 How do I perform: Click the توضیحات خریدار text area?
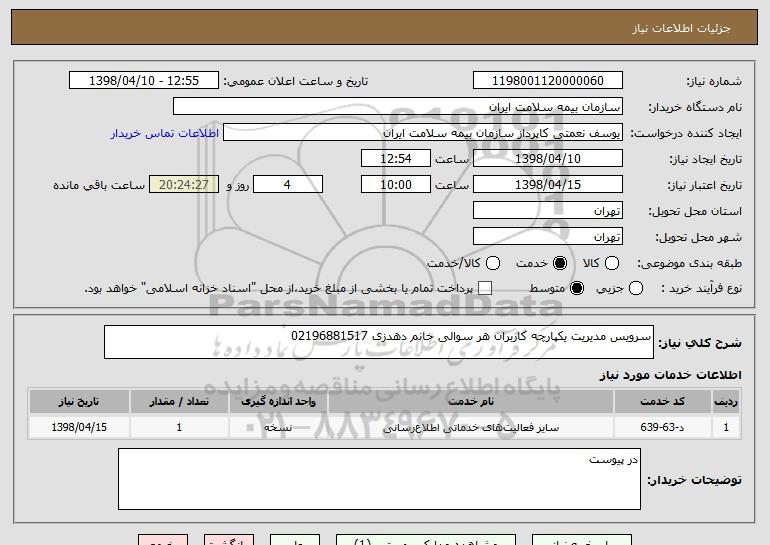point(379,479)
